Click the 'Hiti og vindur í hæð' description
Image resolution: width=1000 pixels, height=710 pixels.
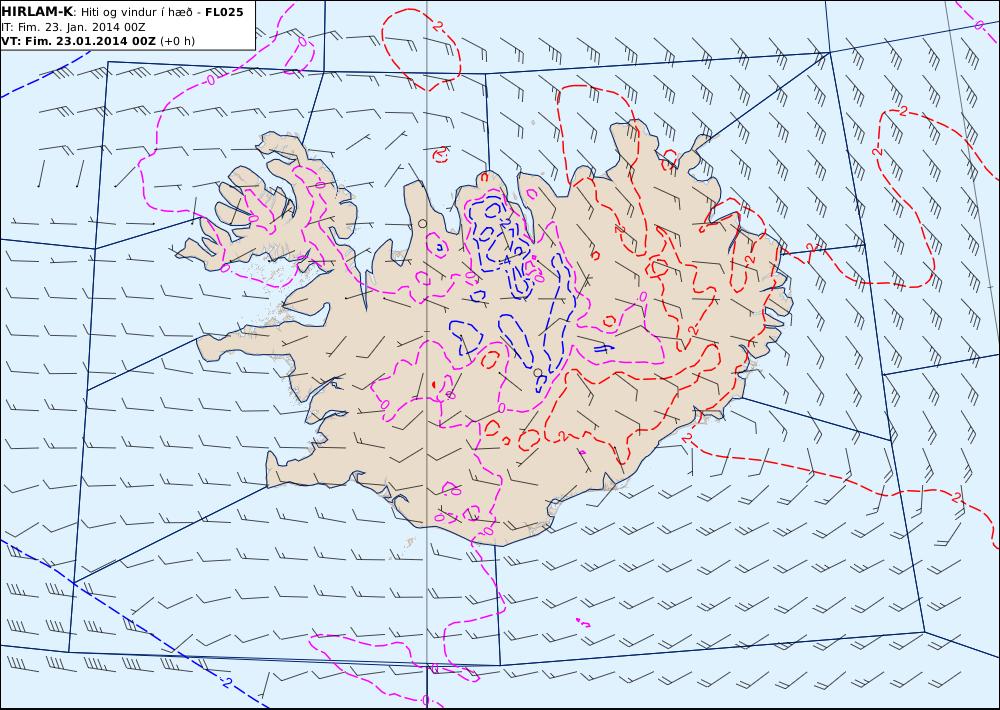pyautogui.click(x=136, y=12)
